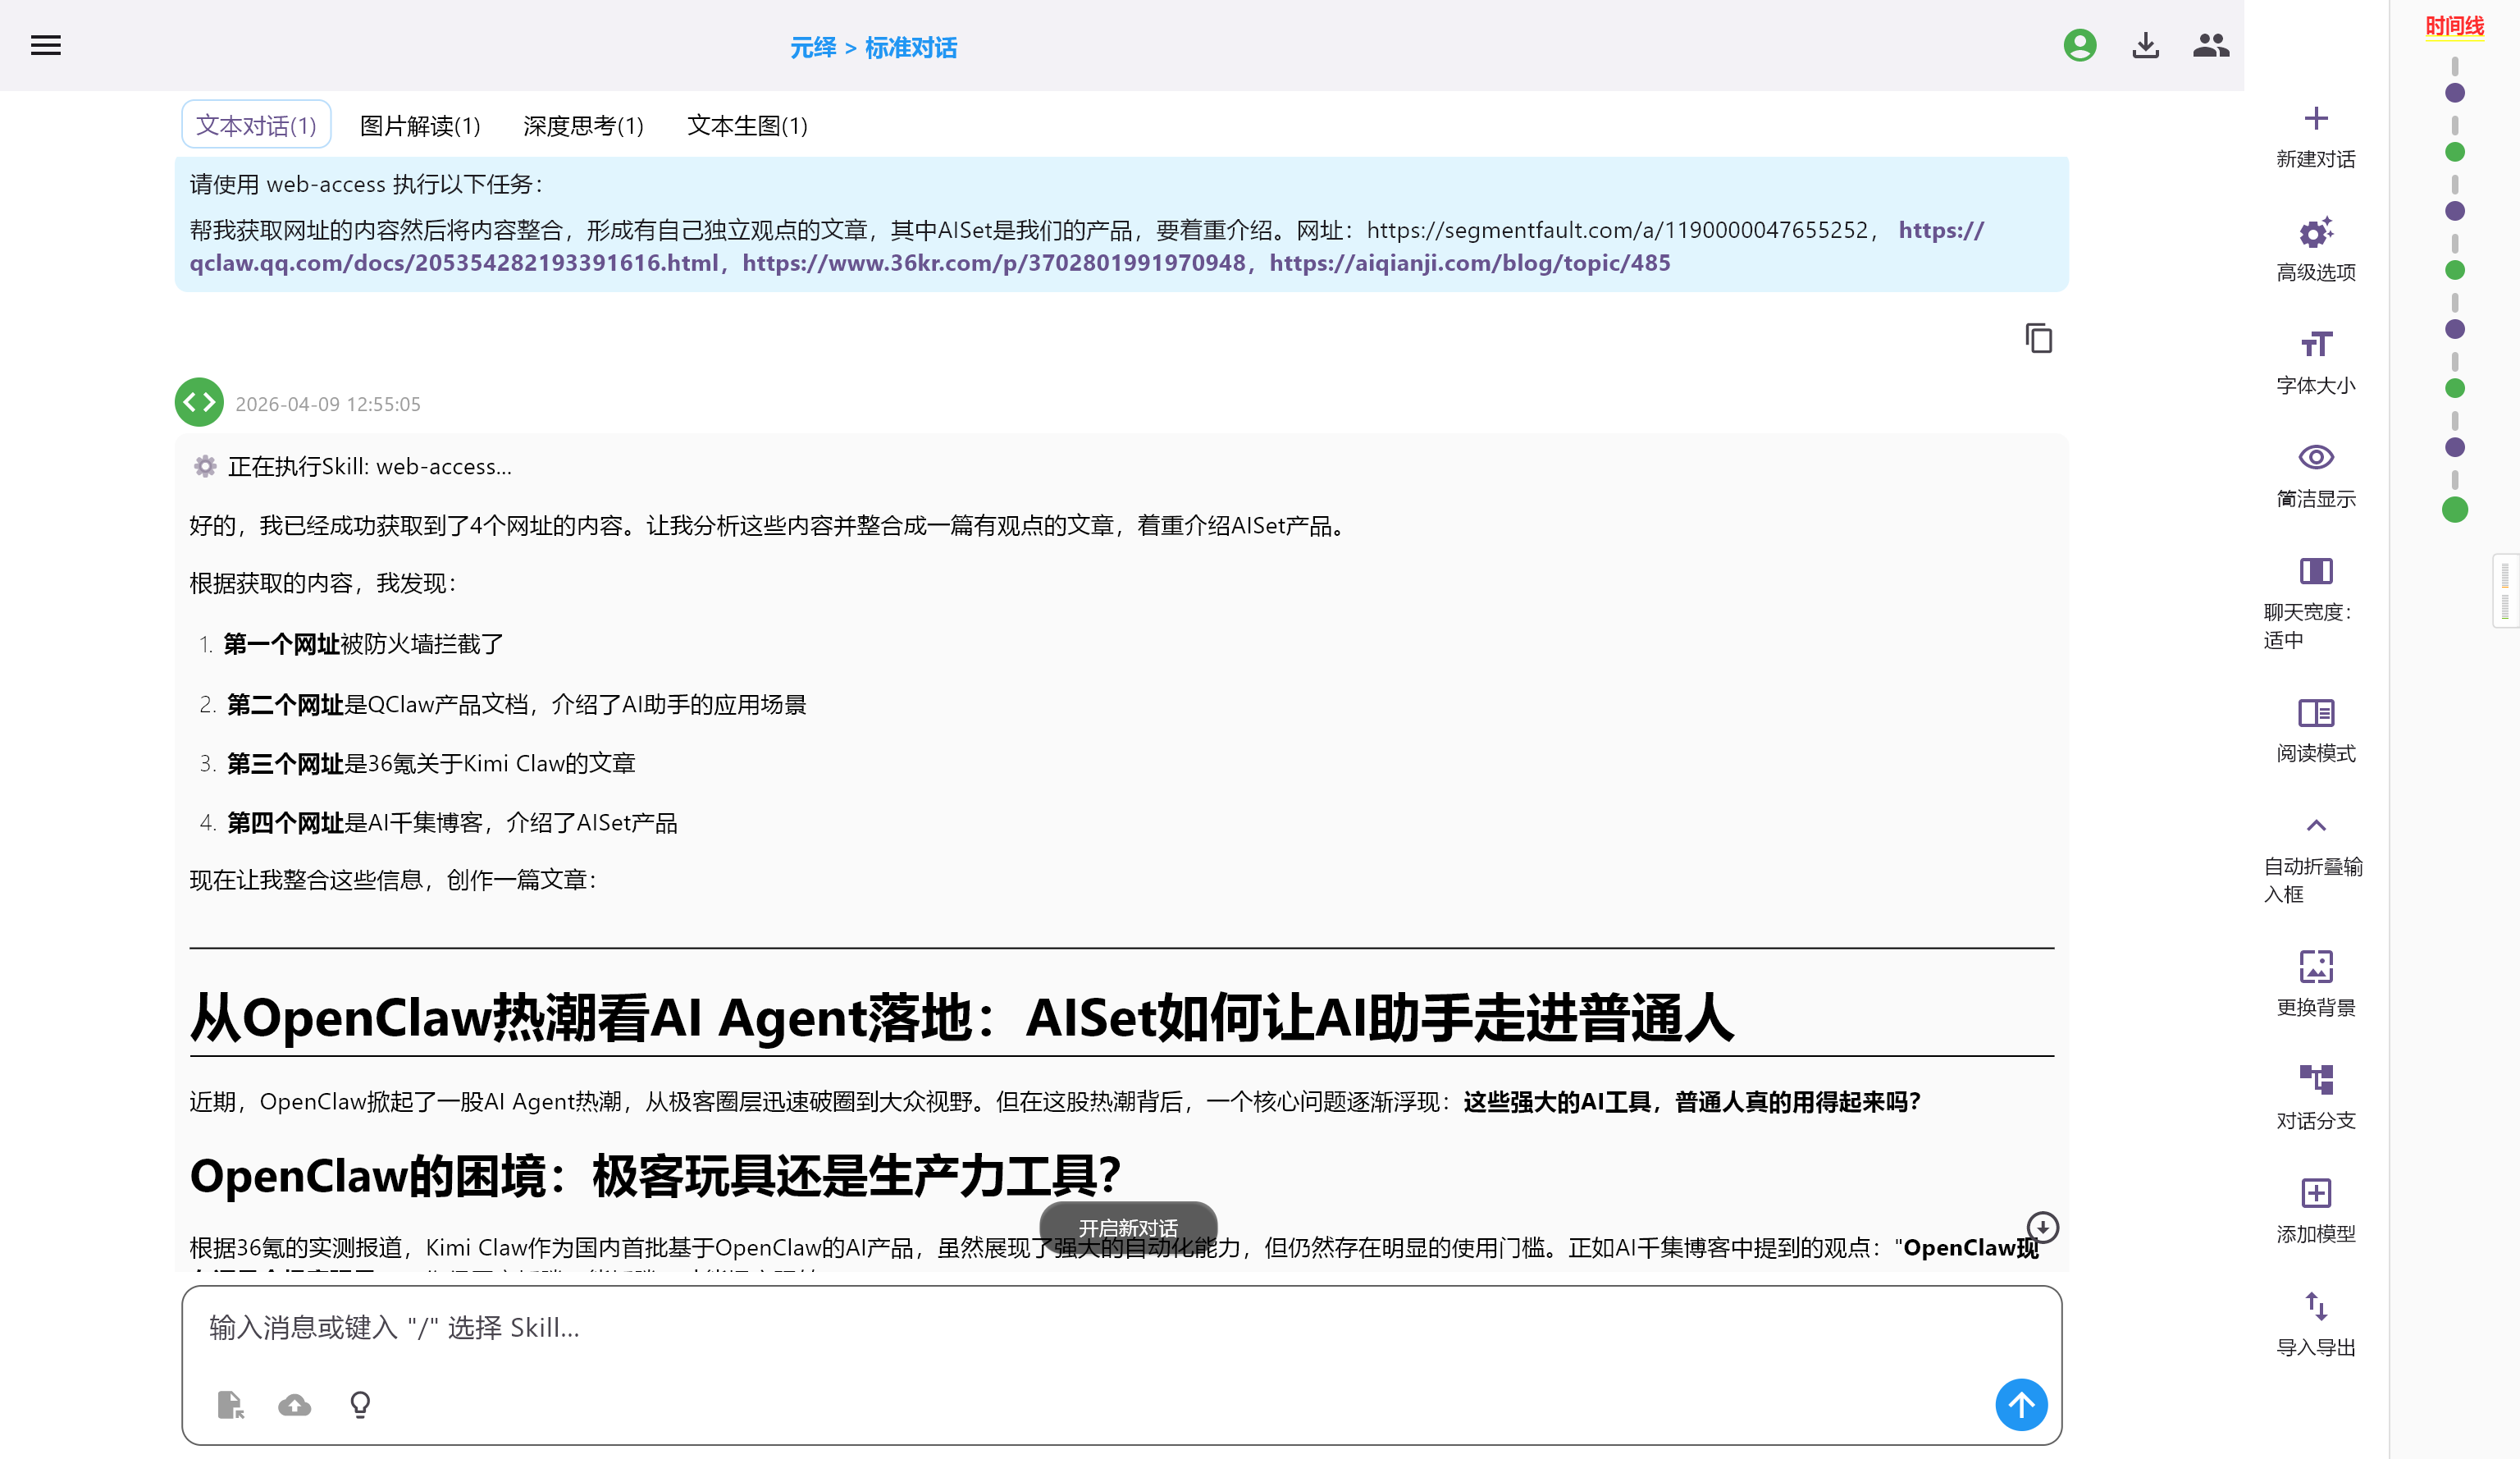
Task: Start a new chat with 新建对话
Action: point(2316,137)
